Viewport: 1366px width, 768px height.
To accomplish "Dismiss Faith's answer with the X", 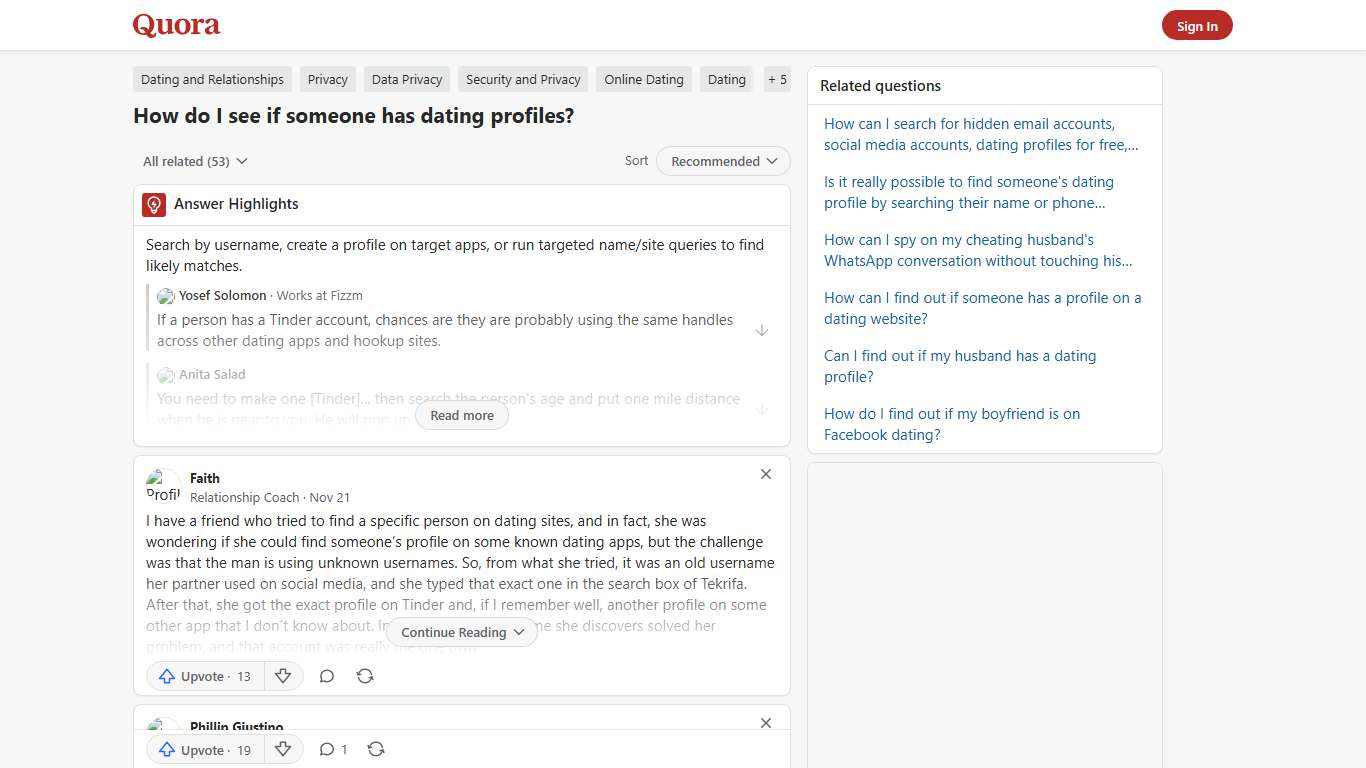I will point(765,474).
